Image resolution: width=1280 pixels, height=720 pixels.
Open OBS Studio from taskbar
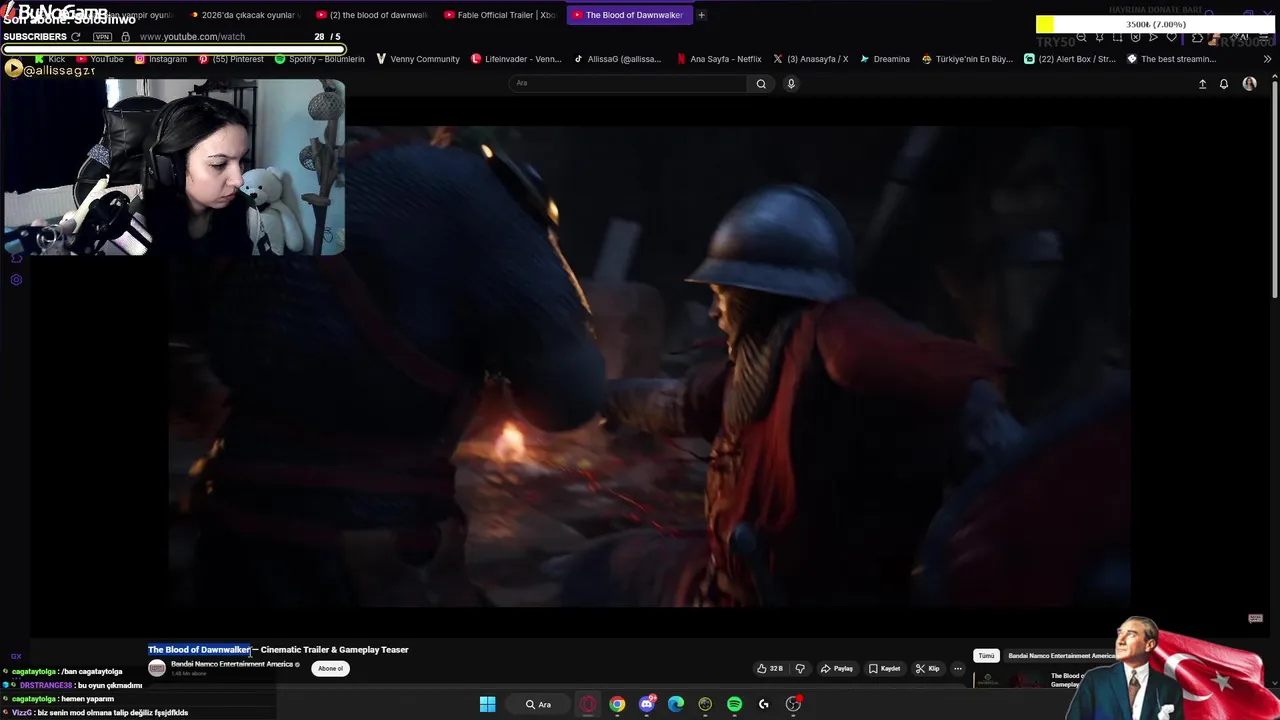[793, 704]
